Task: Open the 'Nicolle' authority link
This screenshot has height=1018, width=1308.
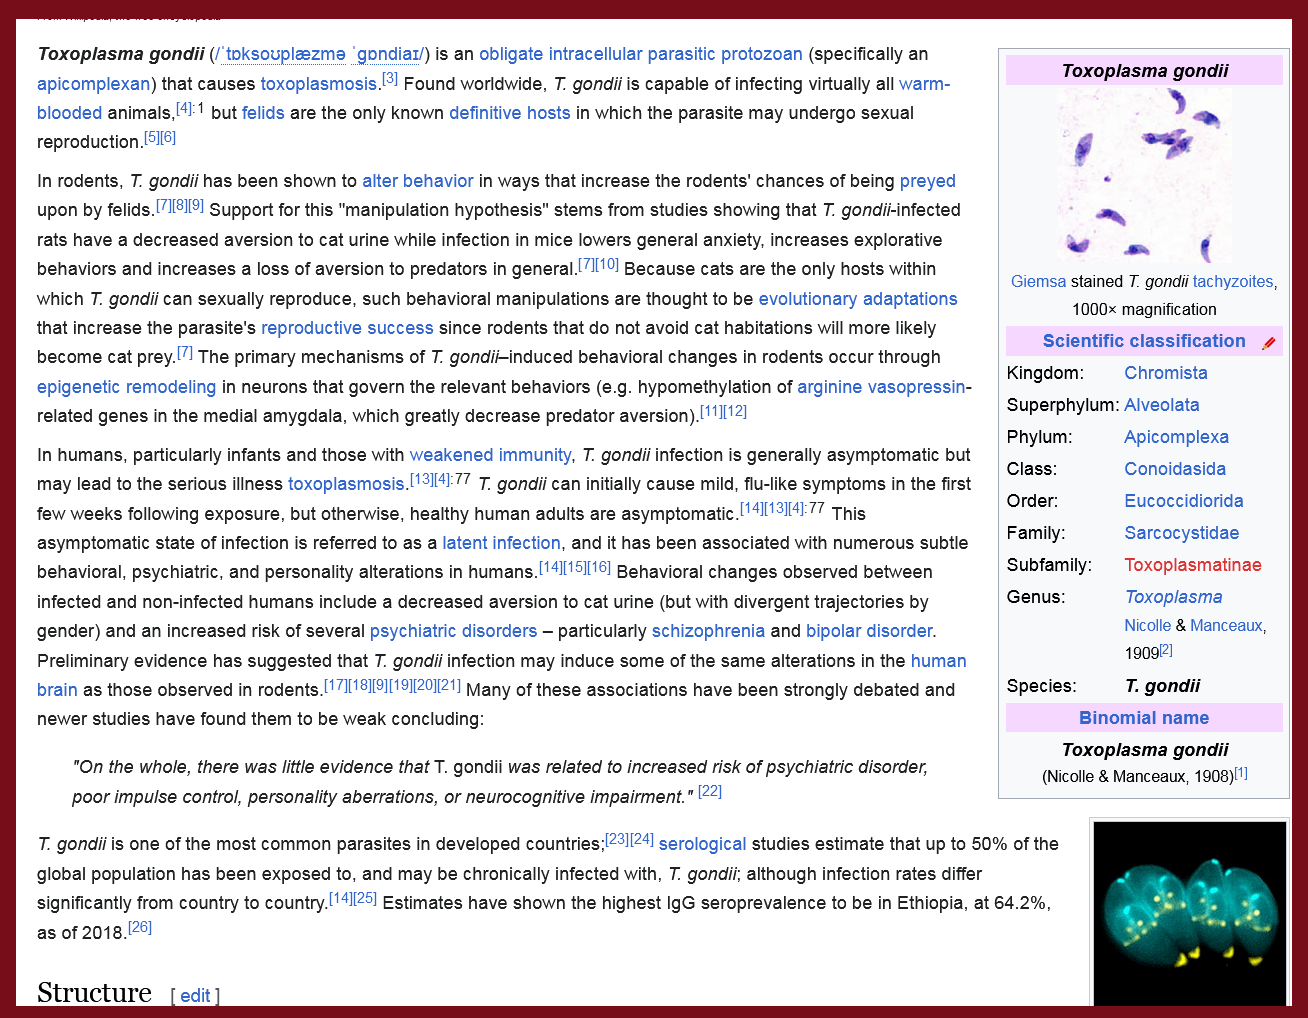Action: pos(1147,625)
